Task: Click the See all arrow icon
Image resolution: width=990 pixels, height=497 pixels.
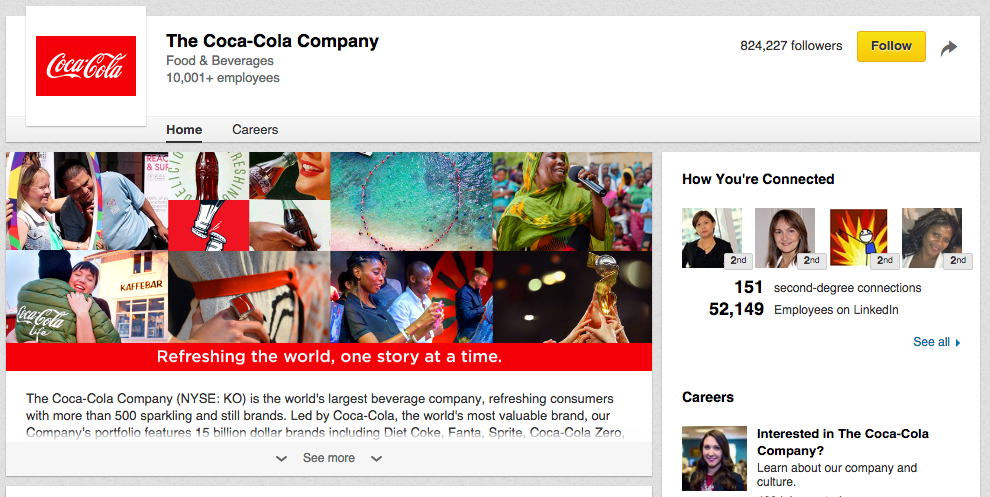Action: tap(958, 343)
